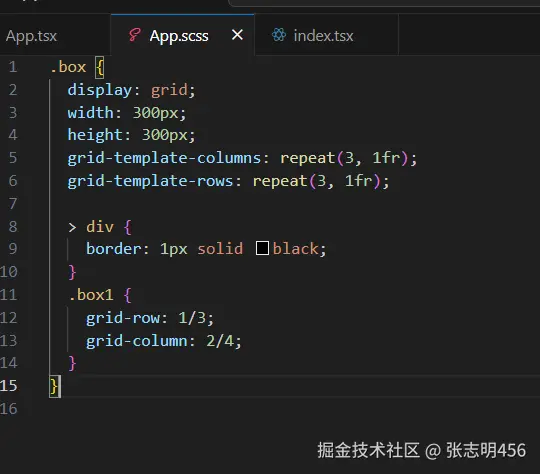Click the grid-template-rows property
The width and height of the screenshot is (540, 474).
tap(150, 181)
